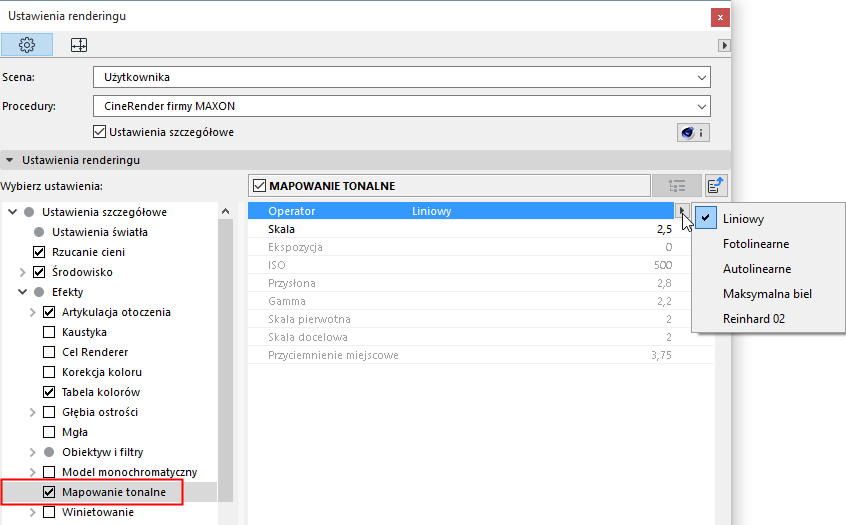The width and height of the screenshot is (846, 525).
Task: Open the gear settings tab
Action: click(x=27, y=45)
